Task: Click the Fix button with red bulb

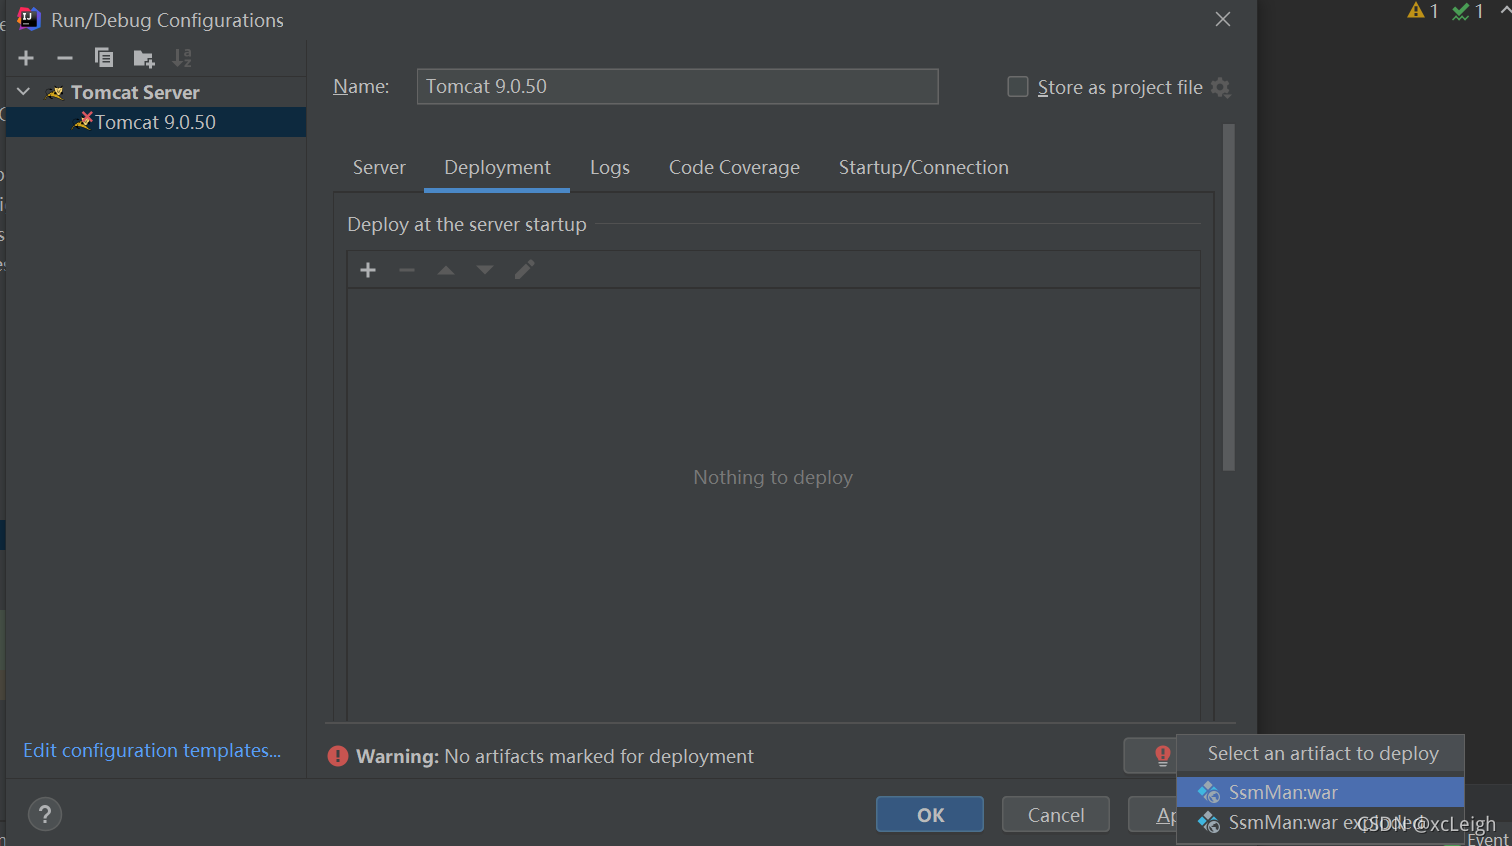Action: pos(1151,755)
